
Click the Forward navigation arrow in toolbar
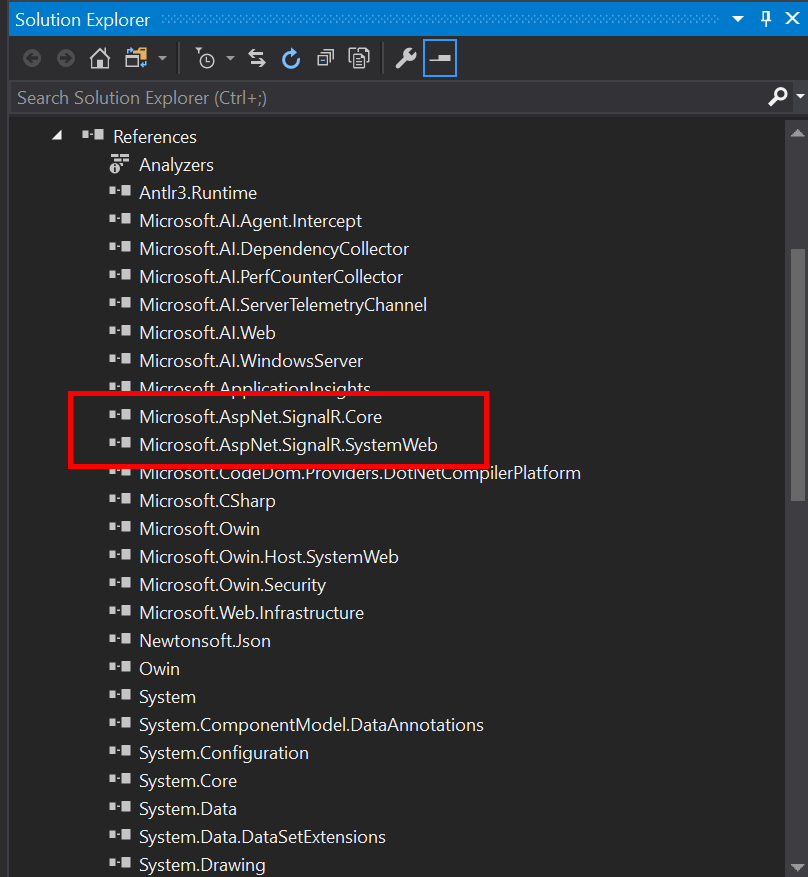66,58
